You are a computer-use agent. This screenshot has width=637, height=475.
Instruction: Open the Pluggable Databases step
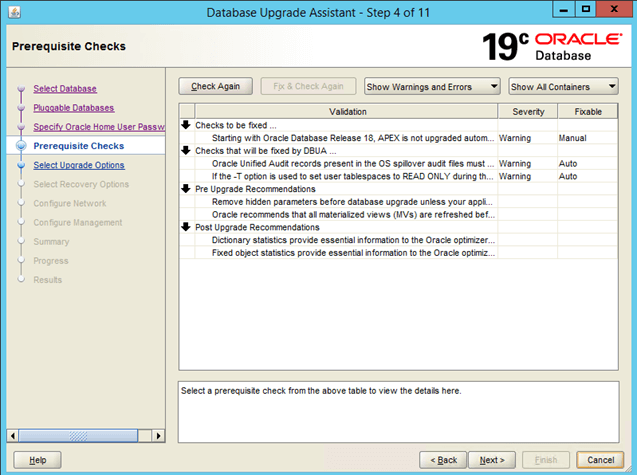click(x=73, y=108)
